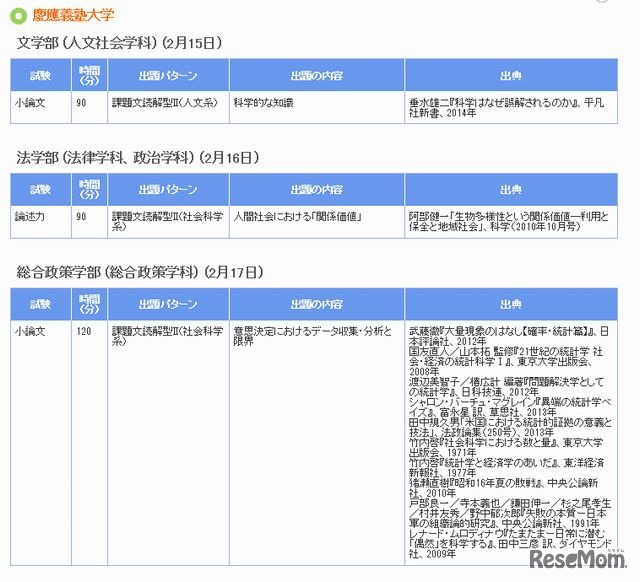The width and height of the screenshot is (640, 582).
Task: Click 出題パターン header in the 法学部 table
Action: [x=168, y=189]
